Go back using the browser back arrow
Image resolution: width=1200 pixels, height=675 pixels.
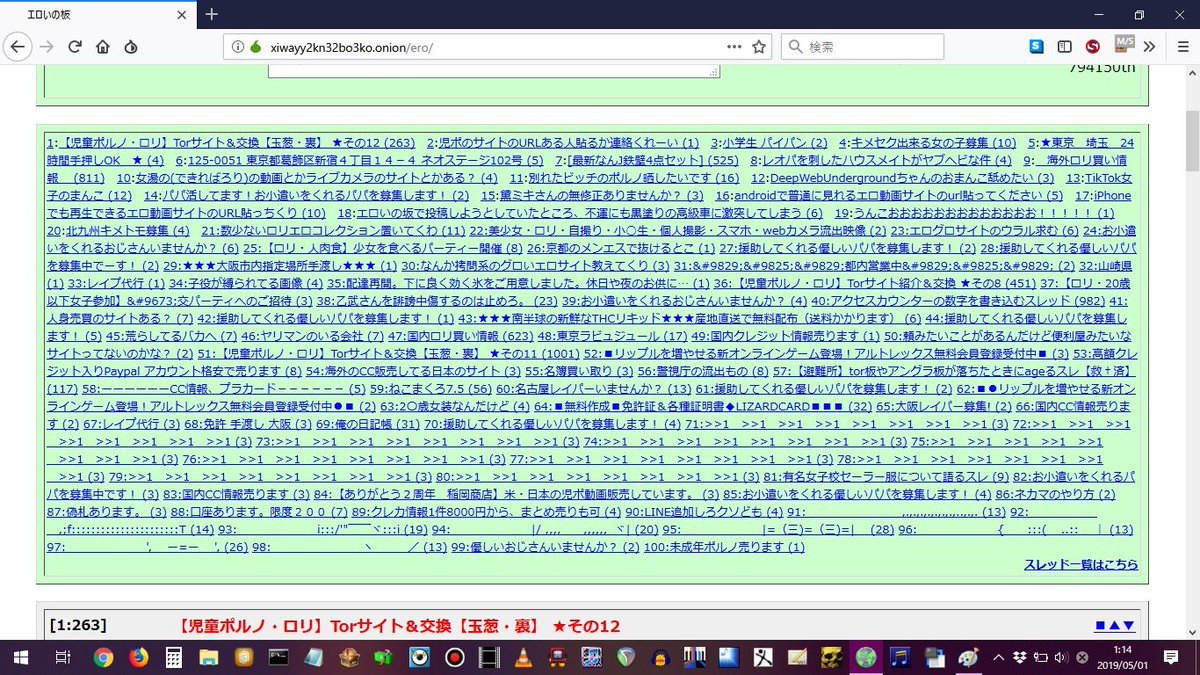18,46
